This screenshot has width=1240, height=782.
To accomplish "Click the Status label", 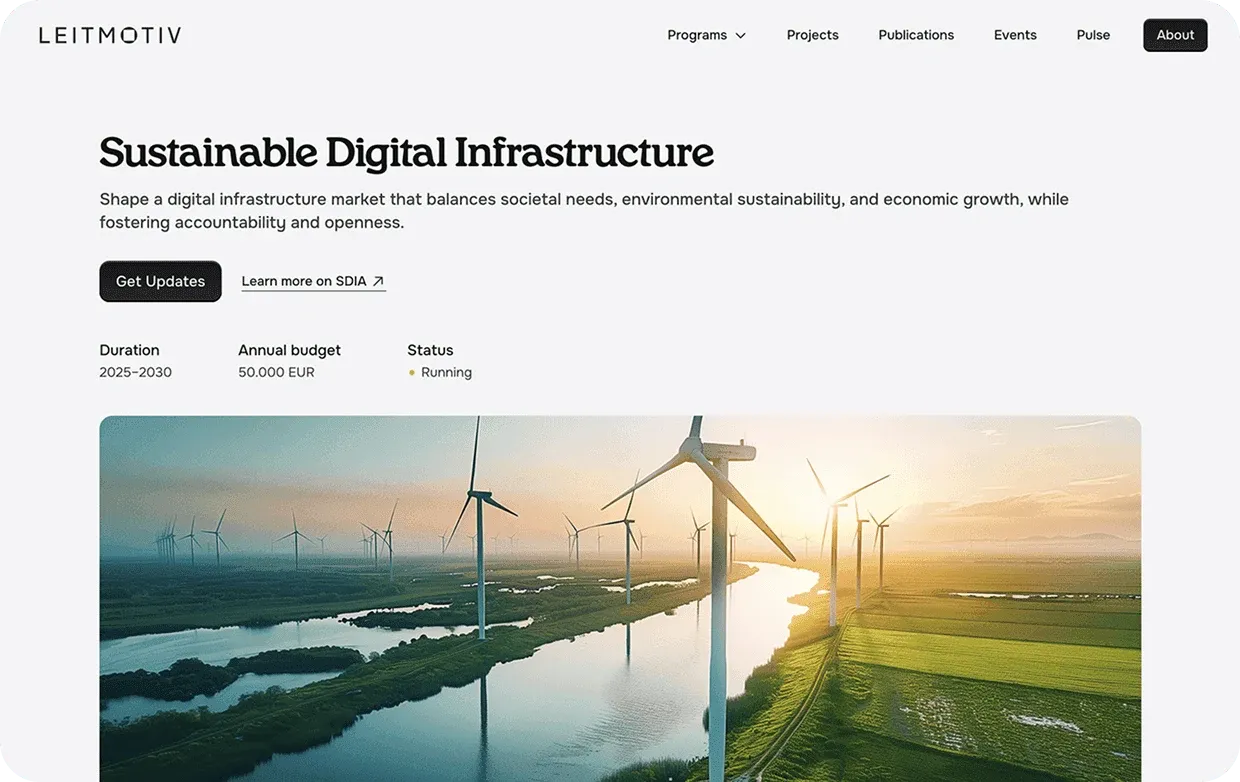I will 430,350.
